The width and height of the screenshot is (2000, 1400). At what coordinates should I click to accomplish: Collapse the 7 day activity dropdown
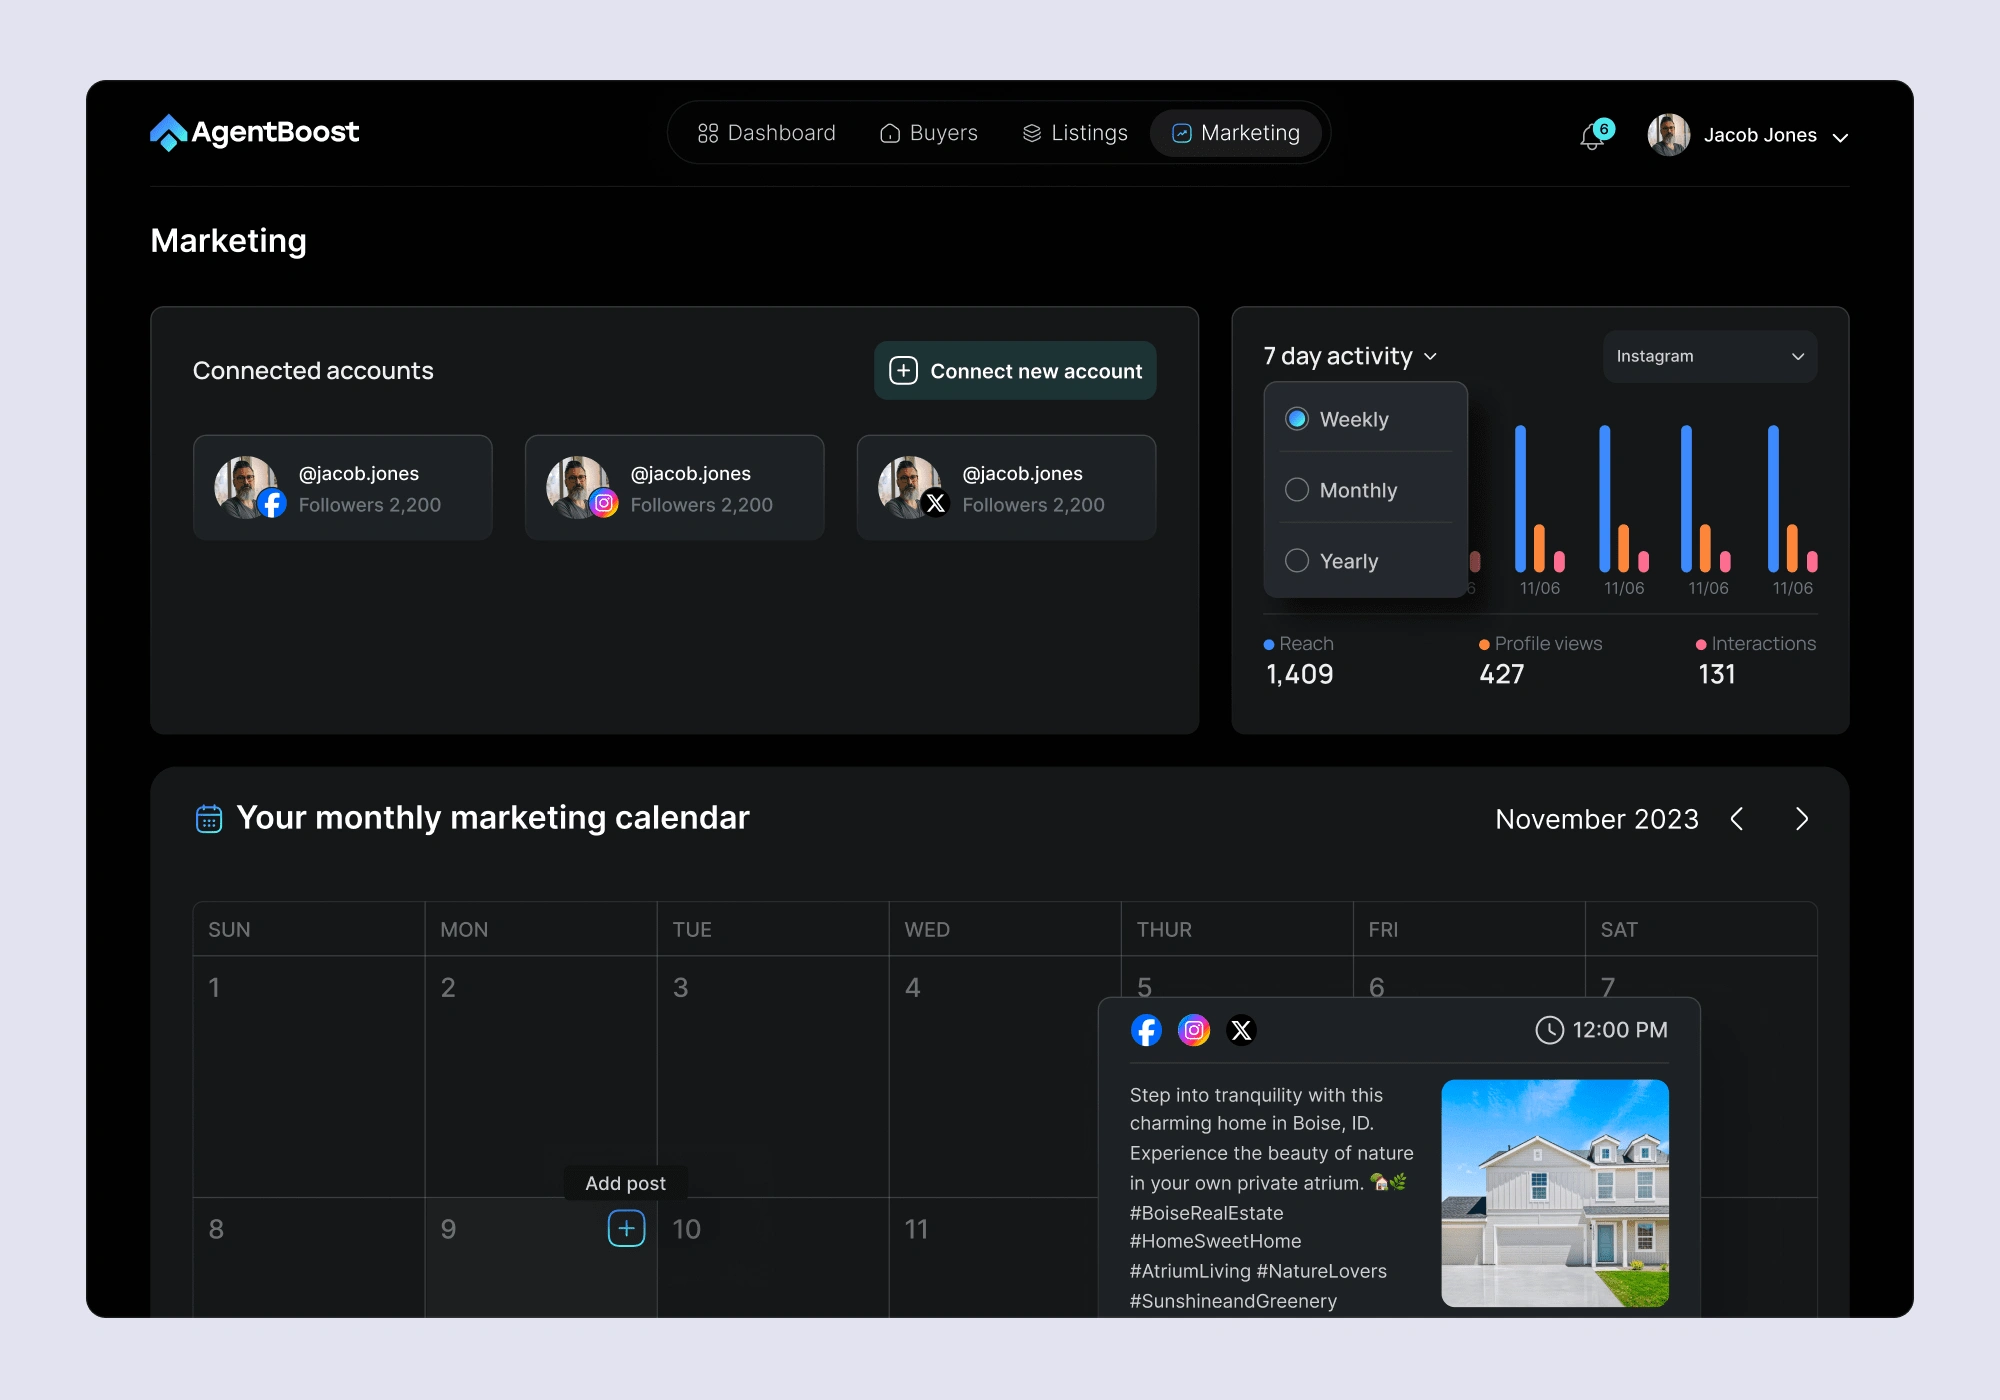tap(1350, 356)
